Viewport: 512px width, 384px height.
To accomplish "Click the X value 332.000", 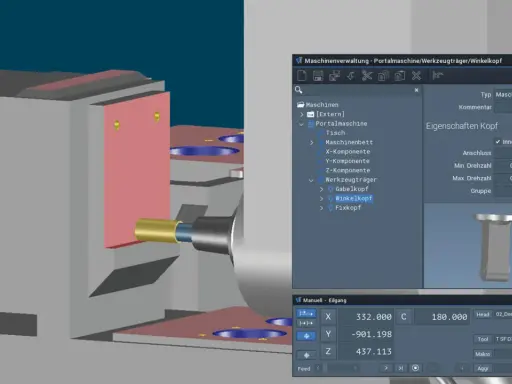I will (373, 317).
